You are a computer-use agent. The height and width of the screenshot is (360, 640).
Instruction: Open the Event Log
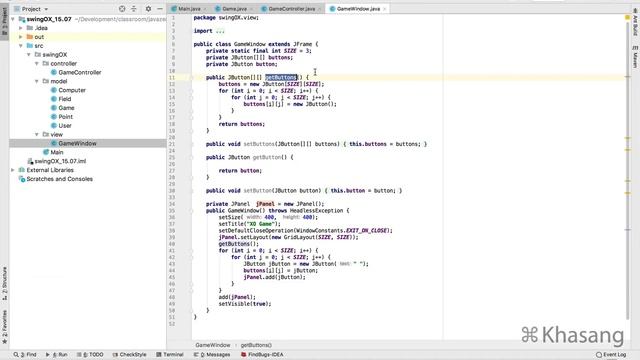[x=611, y=355]
